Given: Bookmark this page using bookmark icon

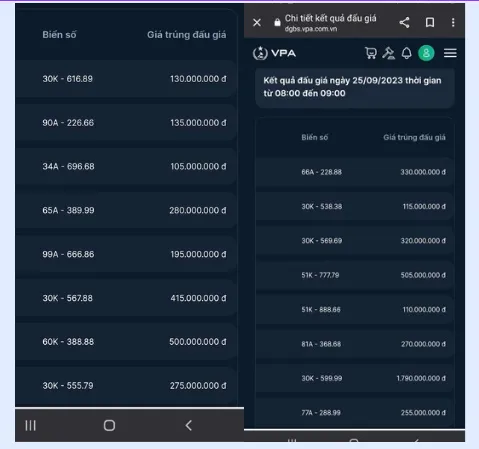Looking at the screenshot, I should pyautogui.click(x=430, y=22).
